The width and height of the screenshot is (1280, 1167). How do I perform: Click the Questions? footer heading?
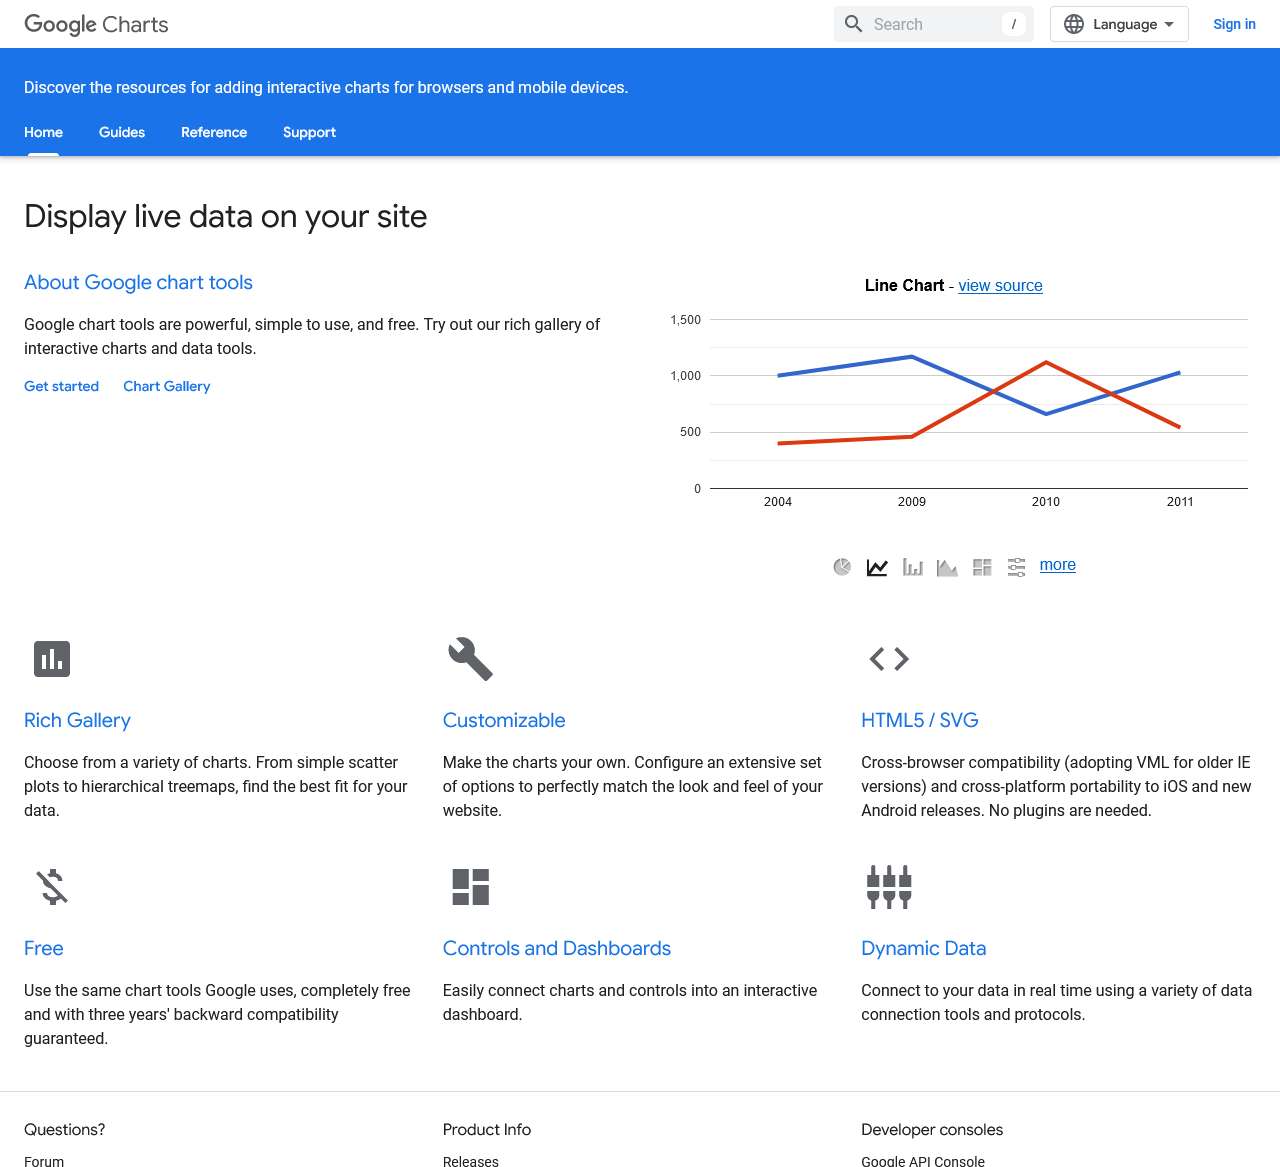(65, 1129)
